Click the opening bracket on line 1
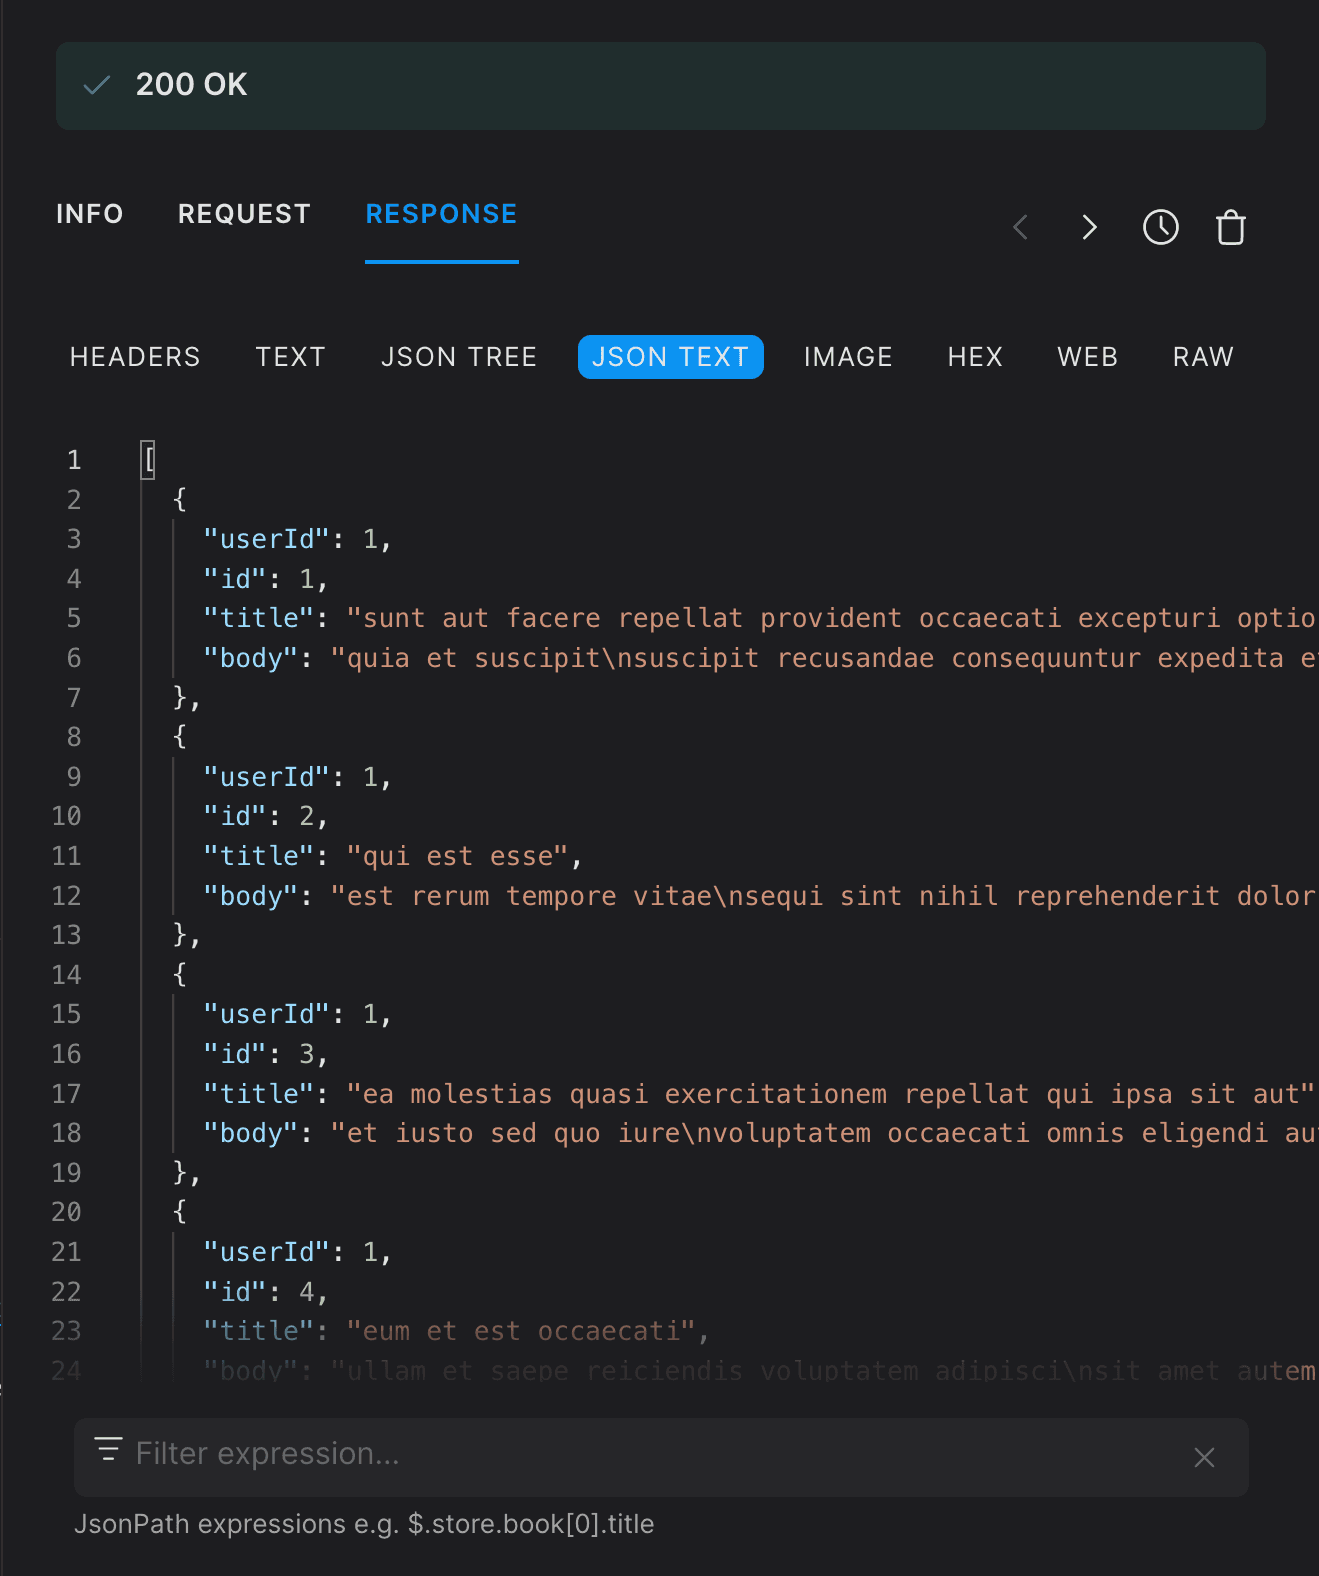Image resolution: width=1319 pixels, height=1576 pixels. pos(149,460)
